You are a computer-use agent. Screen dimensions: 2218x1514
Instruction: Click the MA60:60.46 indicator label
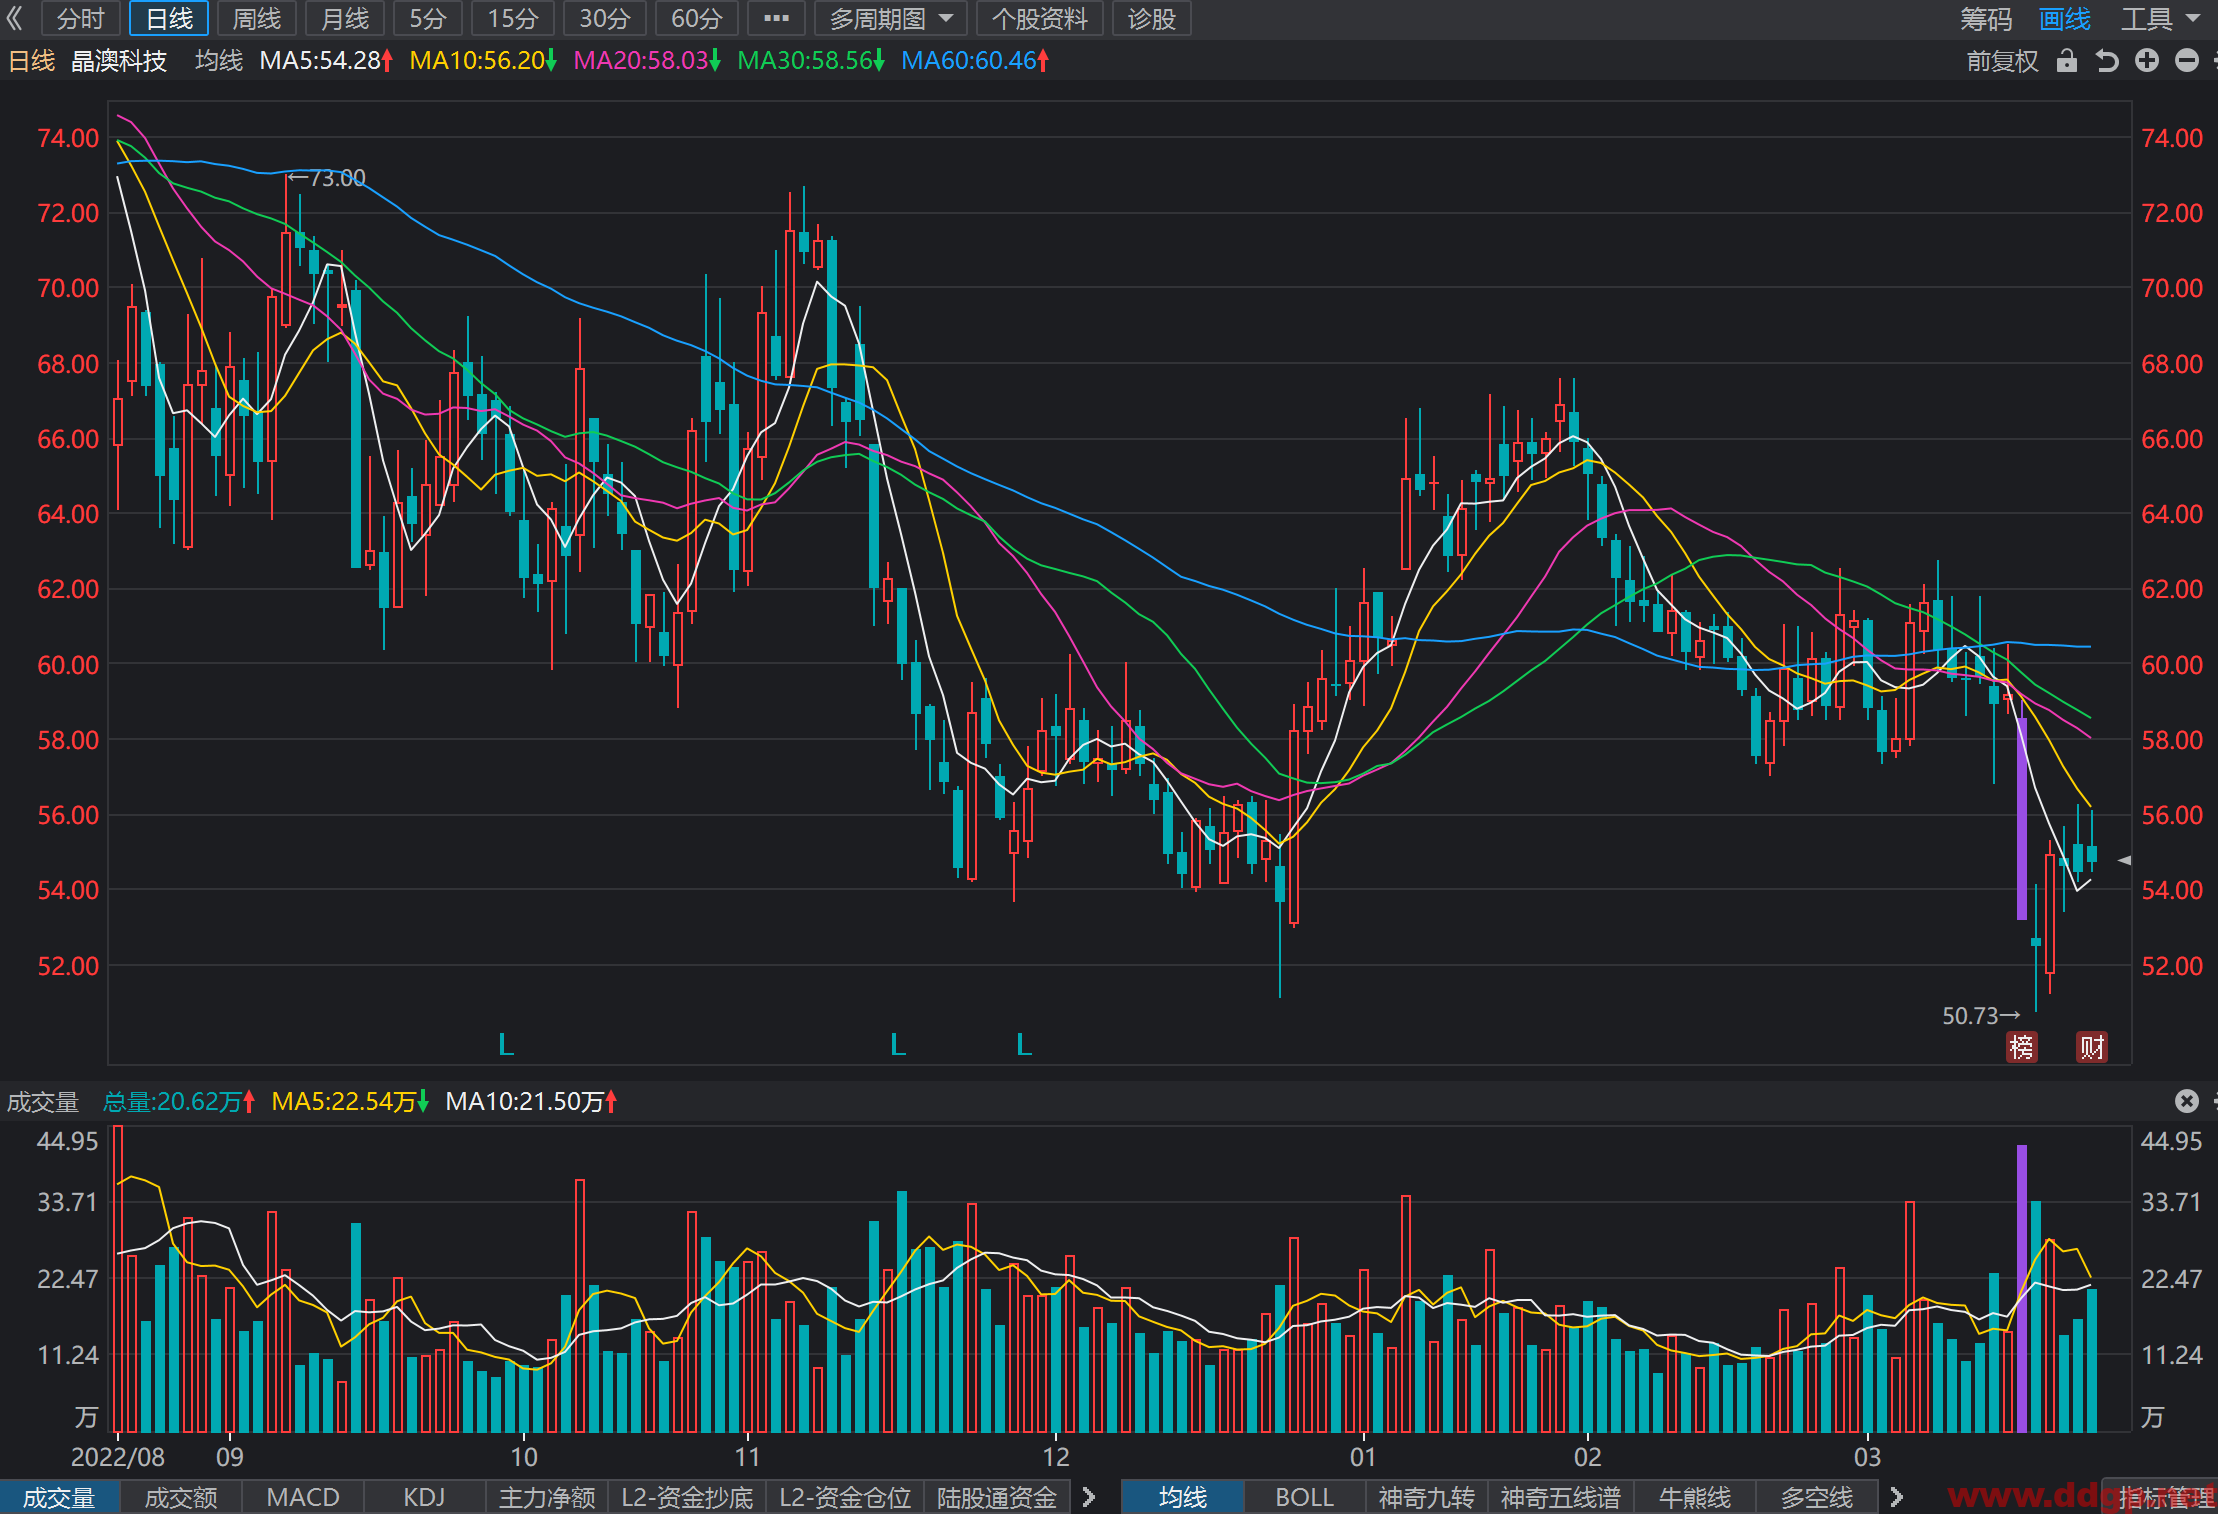click(x=975, y=61)
